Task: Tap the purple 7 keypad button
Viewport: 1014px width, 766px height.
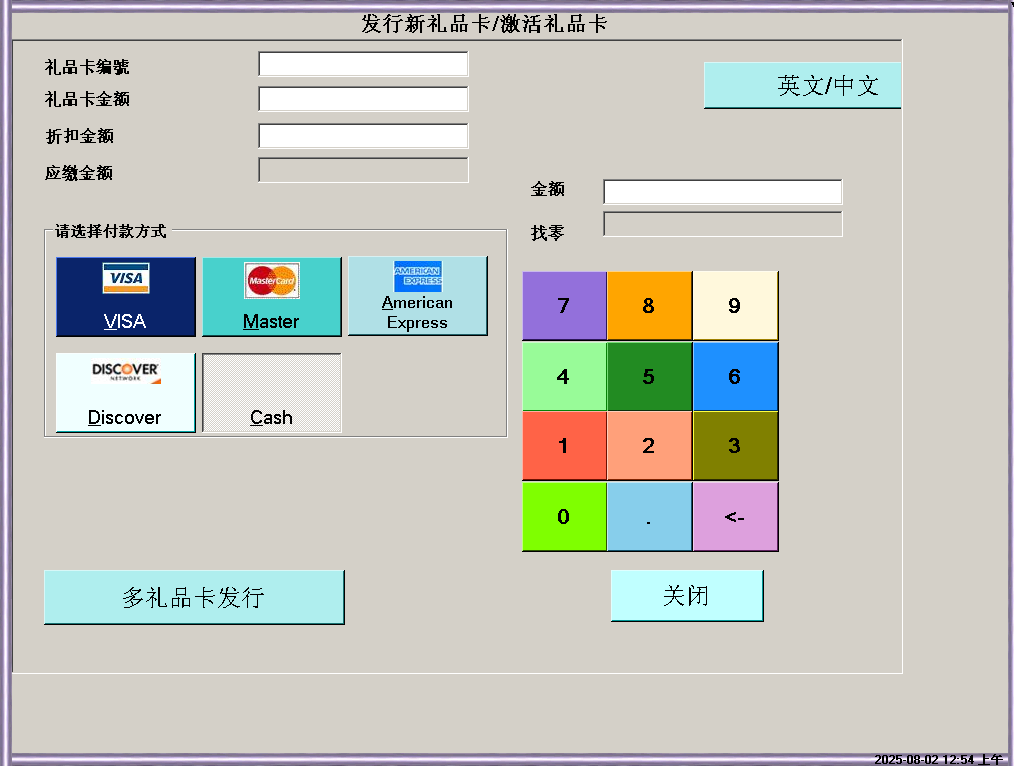Action: point(564,306)
